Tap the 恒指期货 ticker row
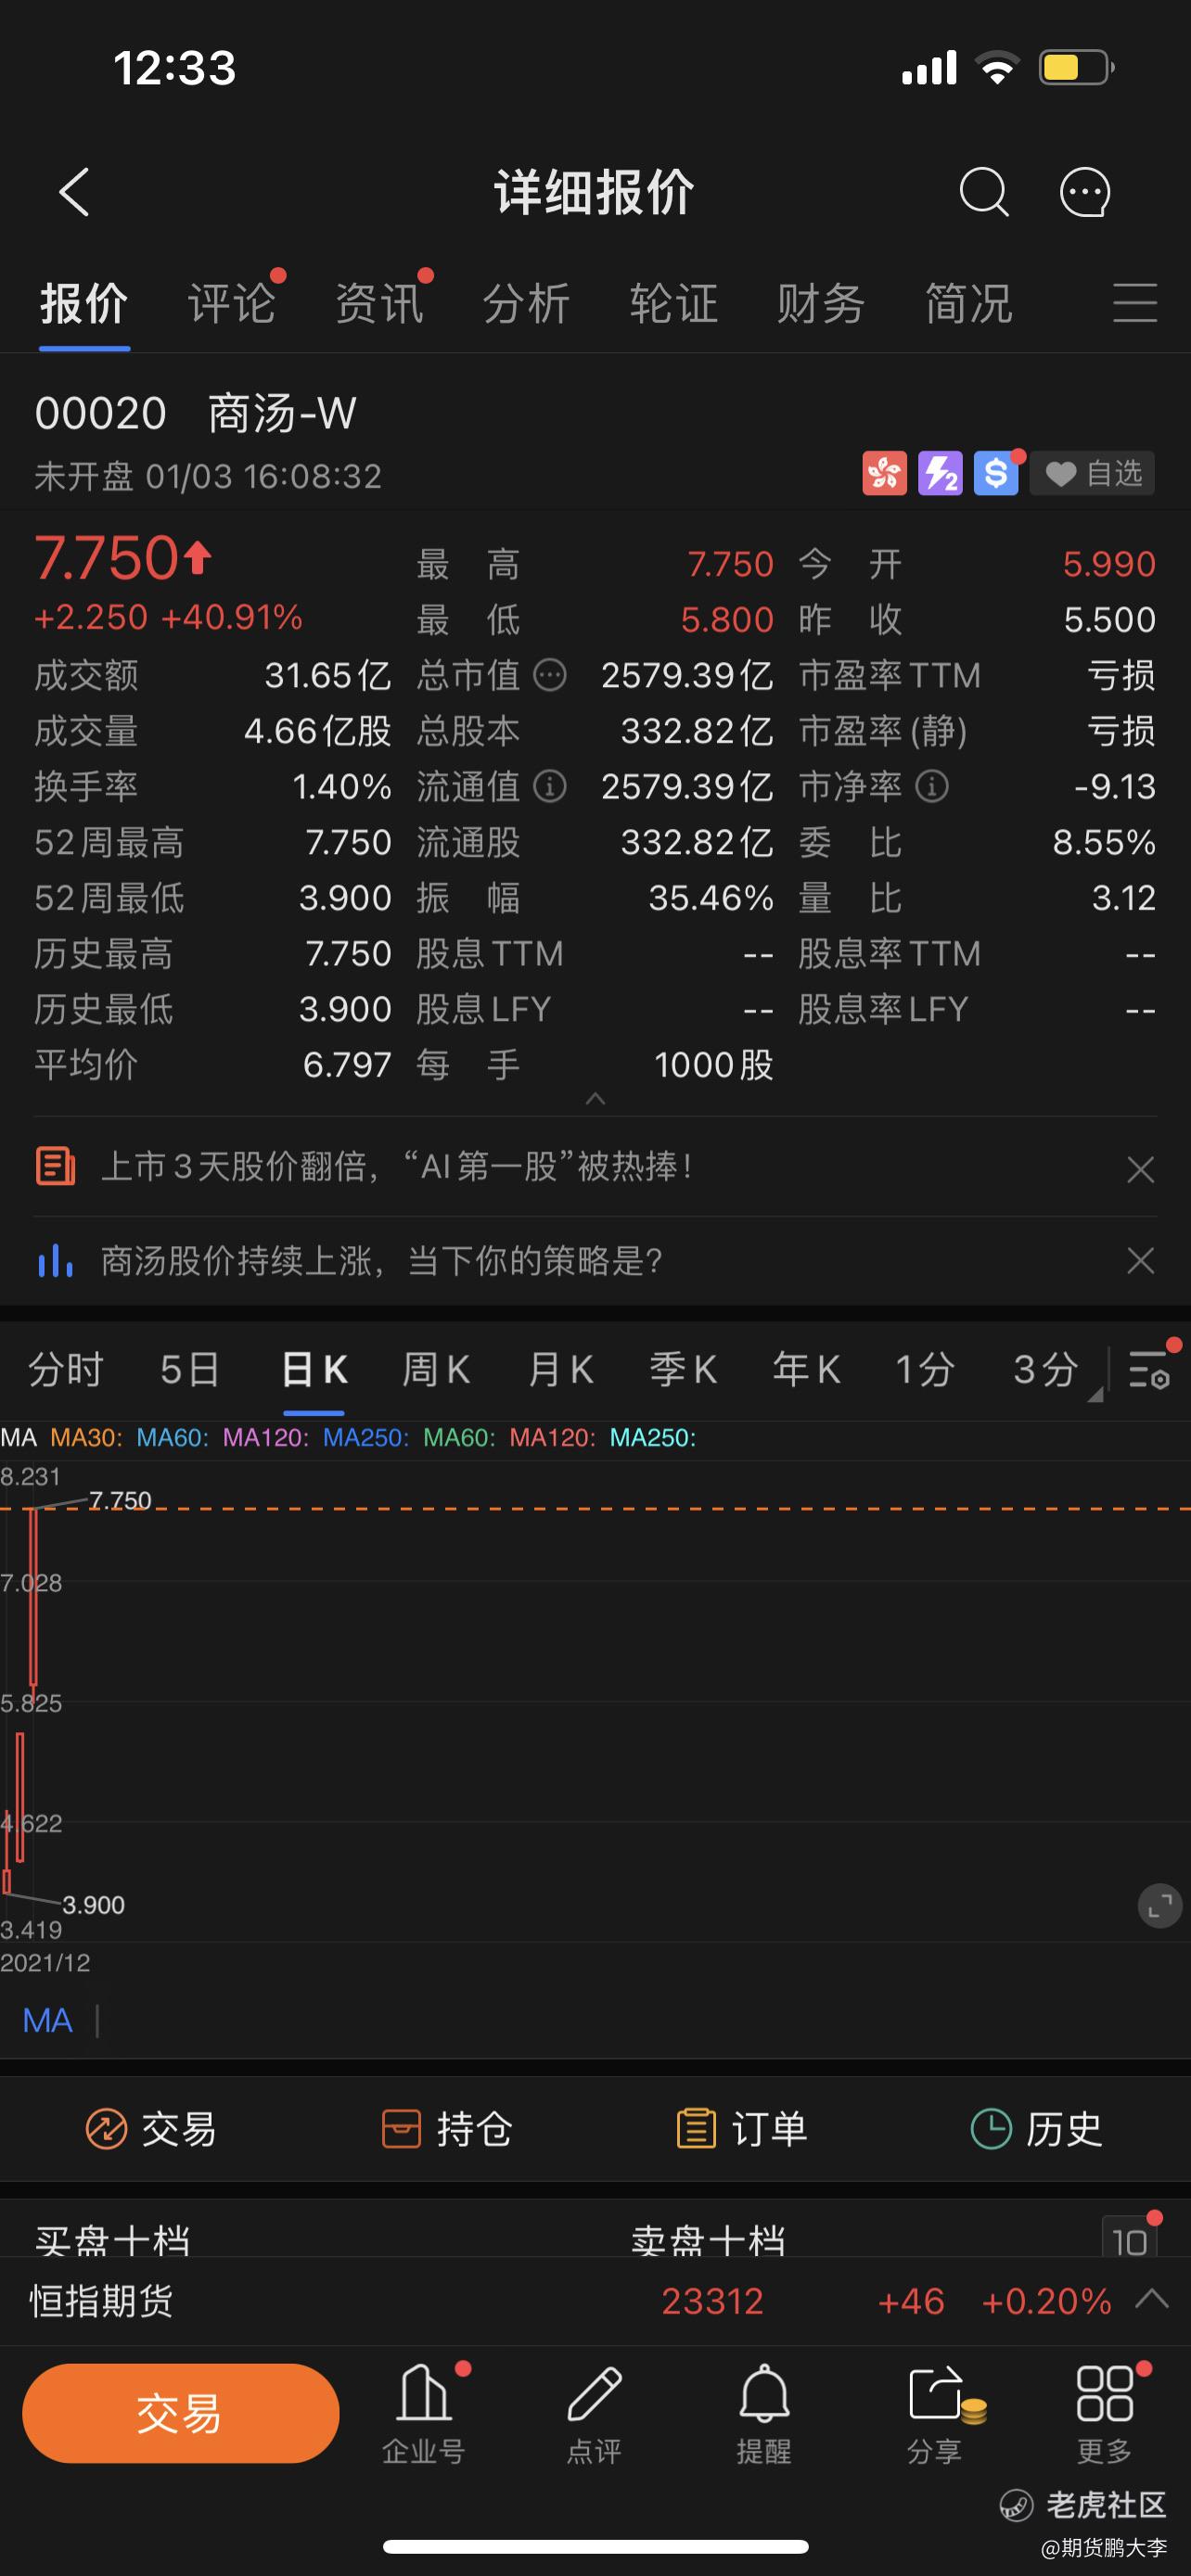This screenshot has width=1191, height=2576. [595, 2301]
